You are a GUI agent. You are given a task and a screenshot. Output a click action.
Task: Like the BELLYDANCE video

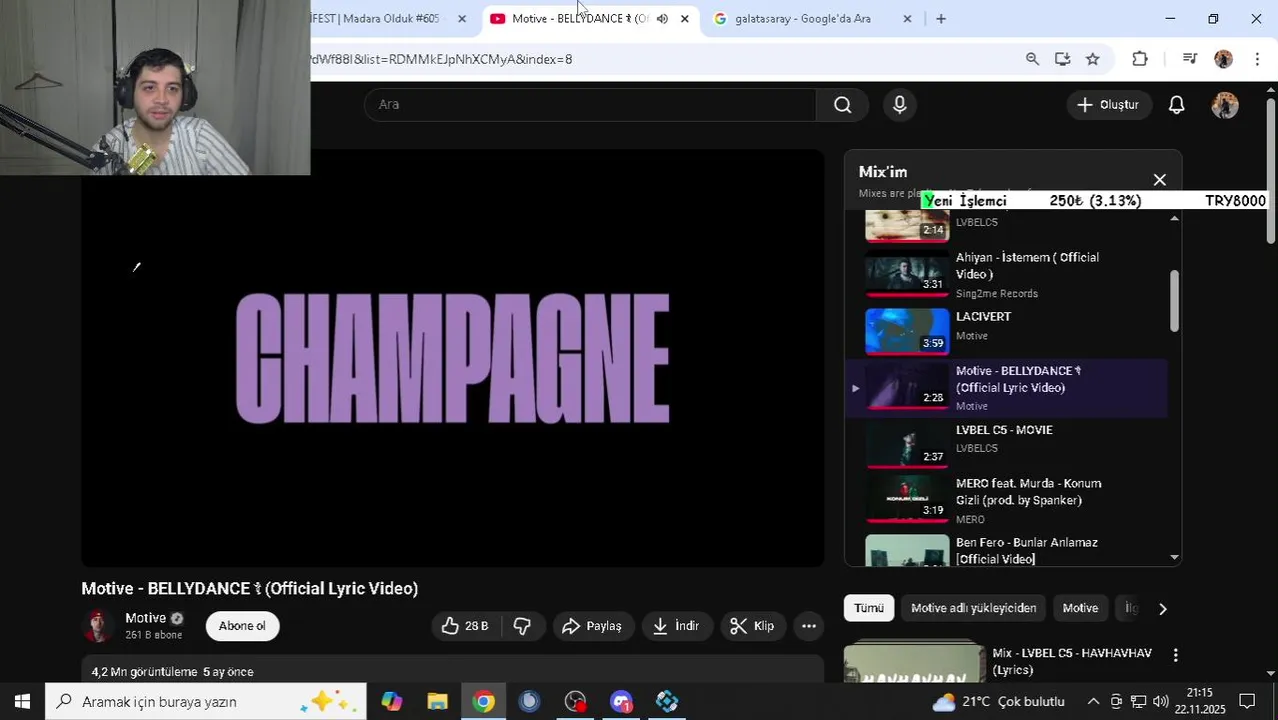(465, 626)
